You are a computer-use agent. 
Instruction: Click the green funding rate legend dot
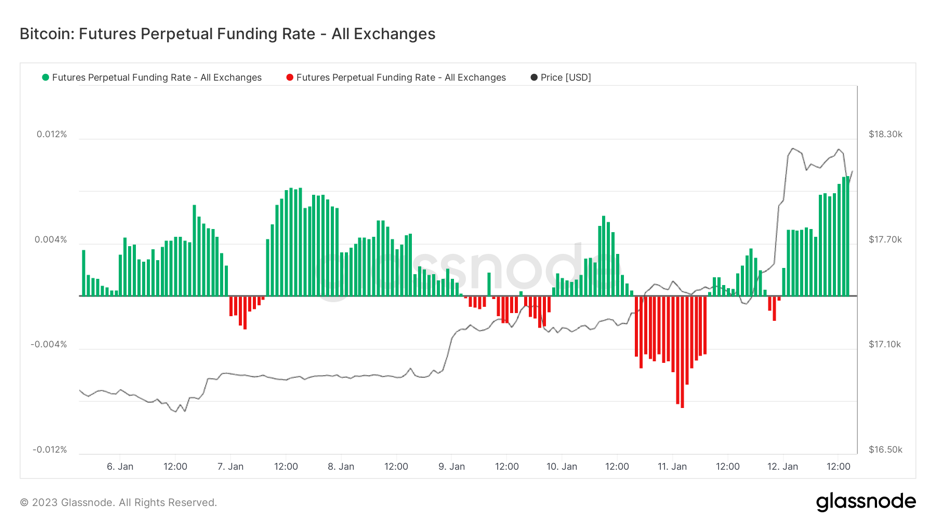coord(45,78)
